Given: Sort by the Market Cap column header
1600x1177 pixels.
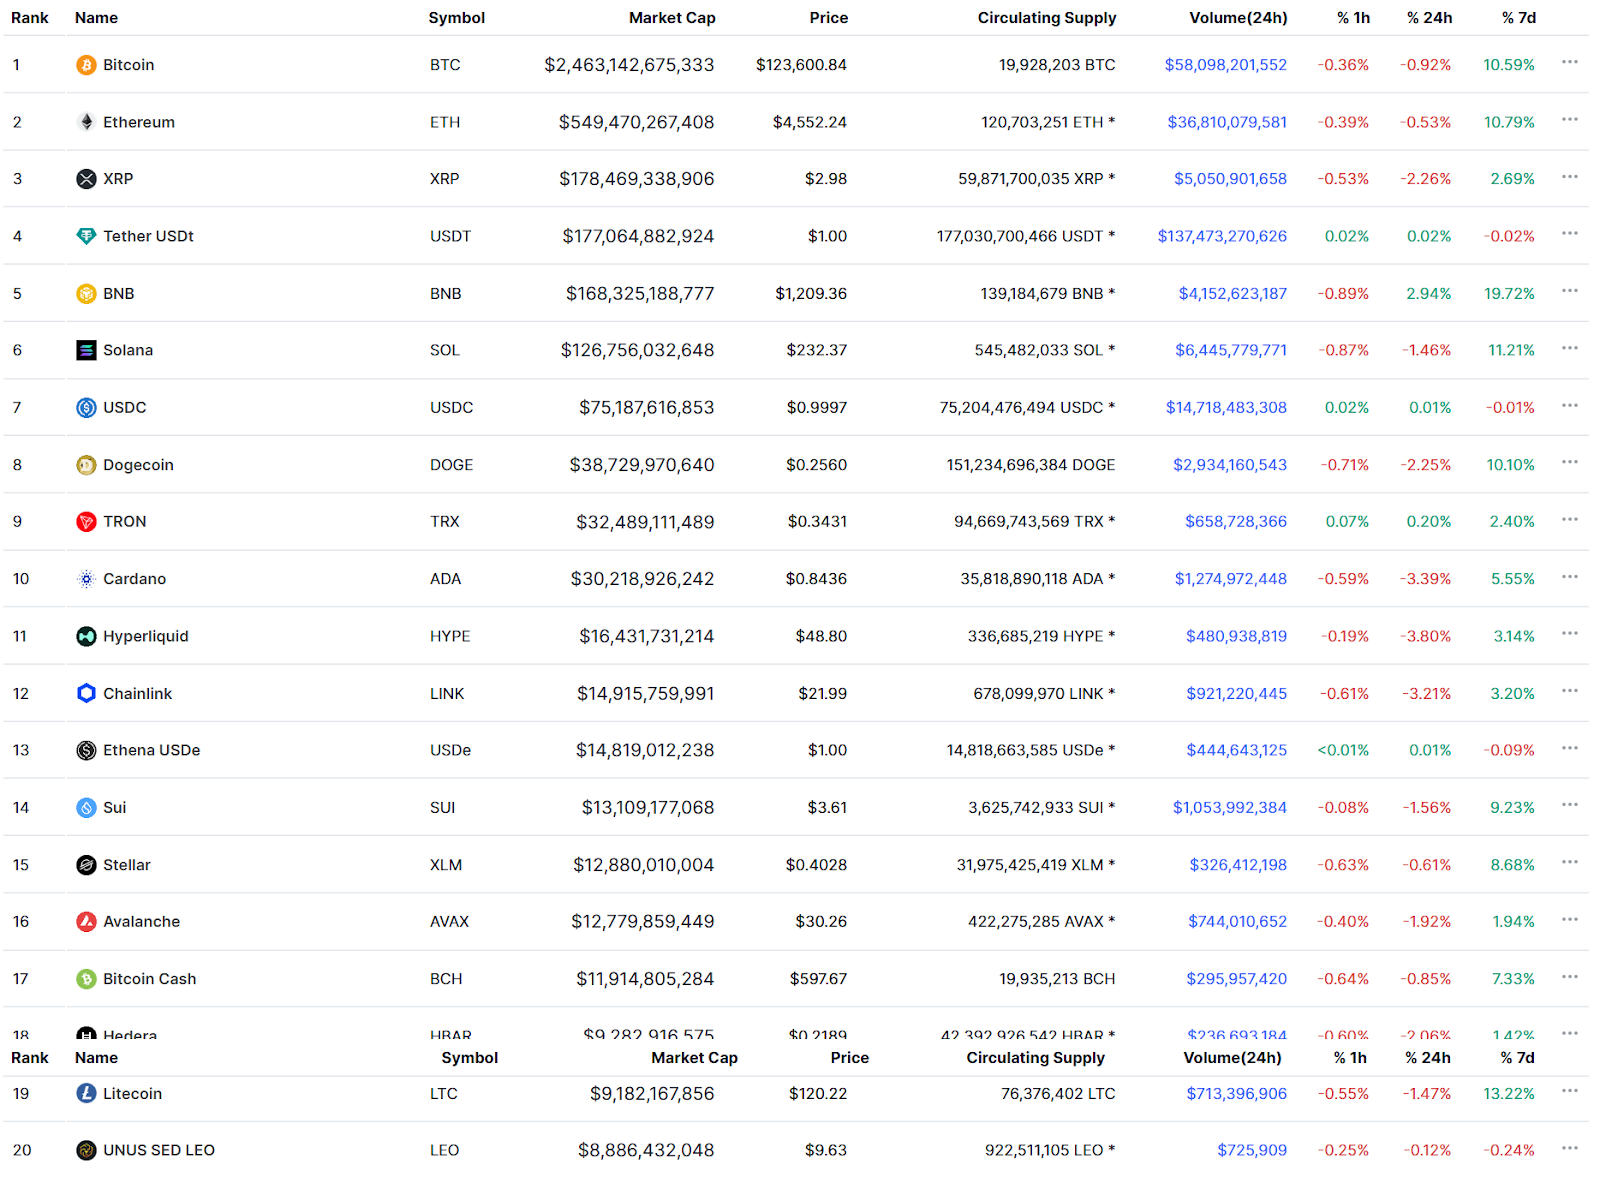Looking at the screenshot, I should 671,18.
